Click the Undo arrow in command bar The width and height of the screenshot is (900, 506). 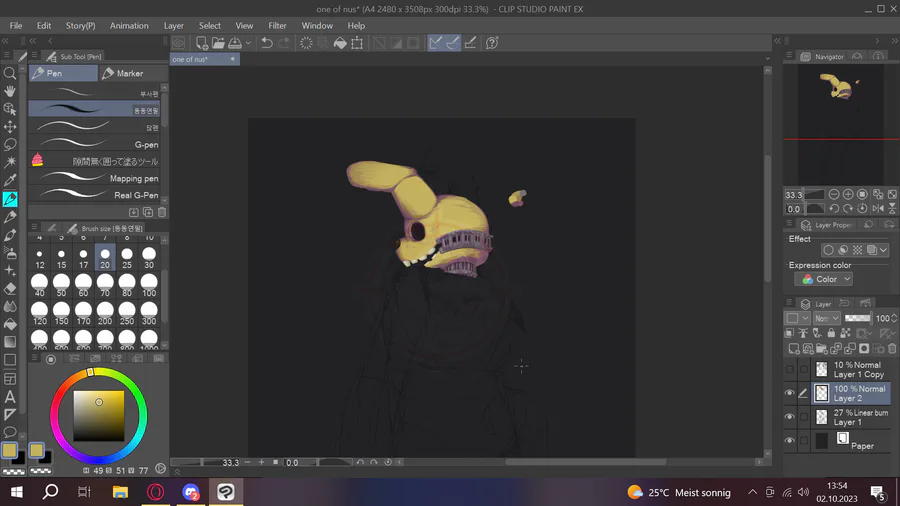tap(266, 42)
